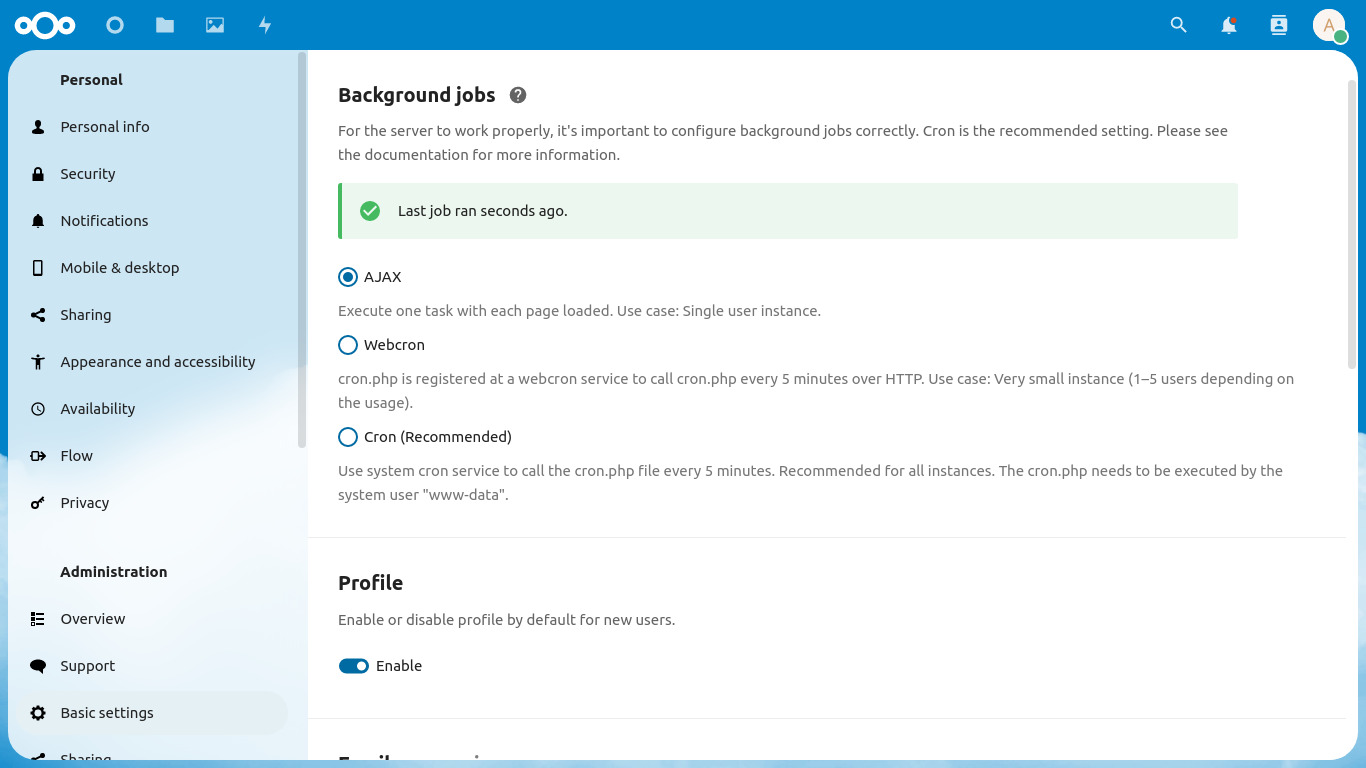Open the Nextcloud logo home link
The image size is (1366, 768).
click(x=45, y=25)
